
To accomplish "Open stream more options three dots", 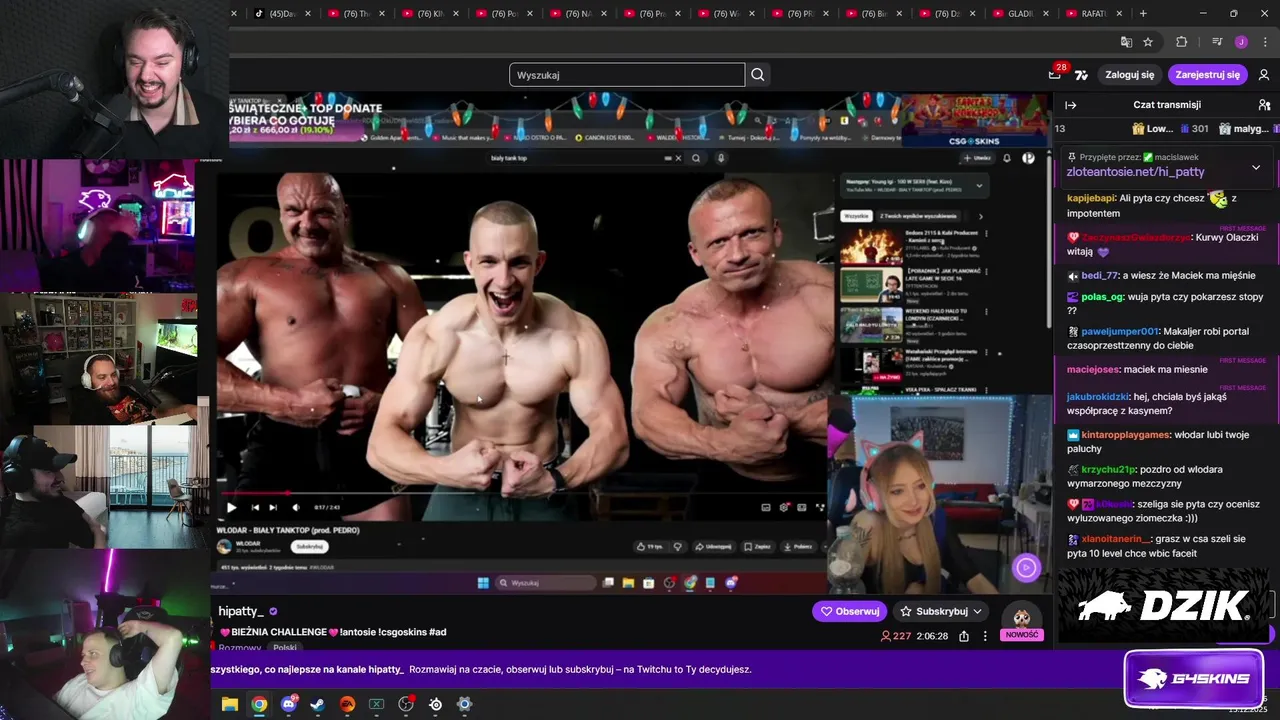I will tap(985, 636).
